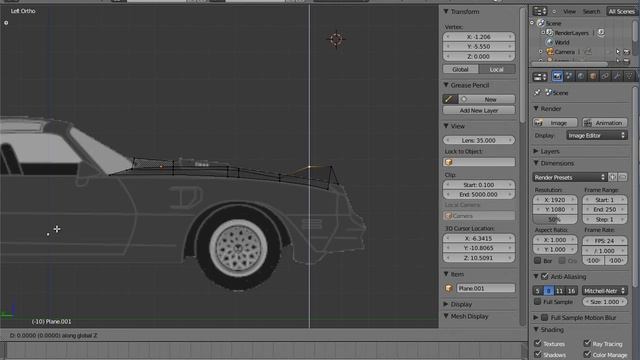The image size is (640, 360).
Task: Click the New grease pencil button
Action: pyautogui.click(x=487, y=99)
